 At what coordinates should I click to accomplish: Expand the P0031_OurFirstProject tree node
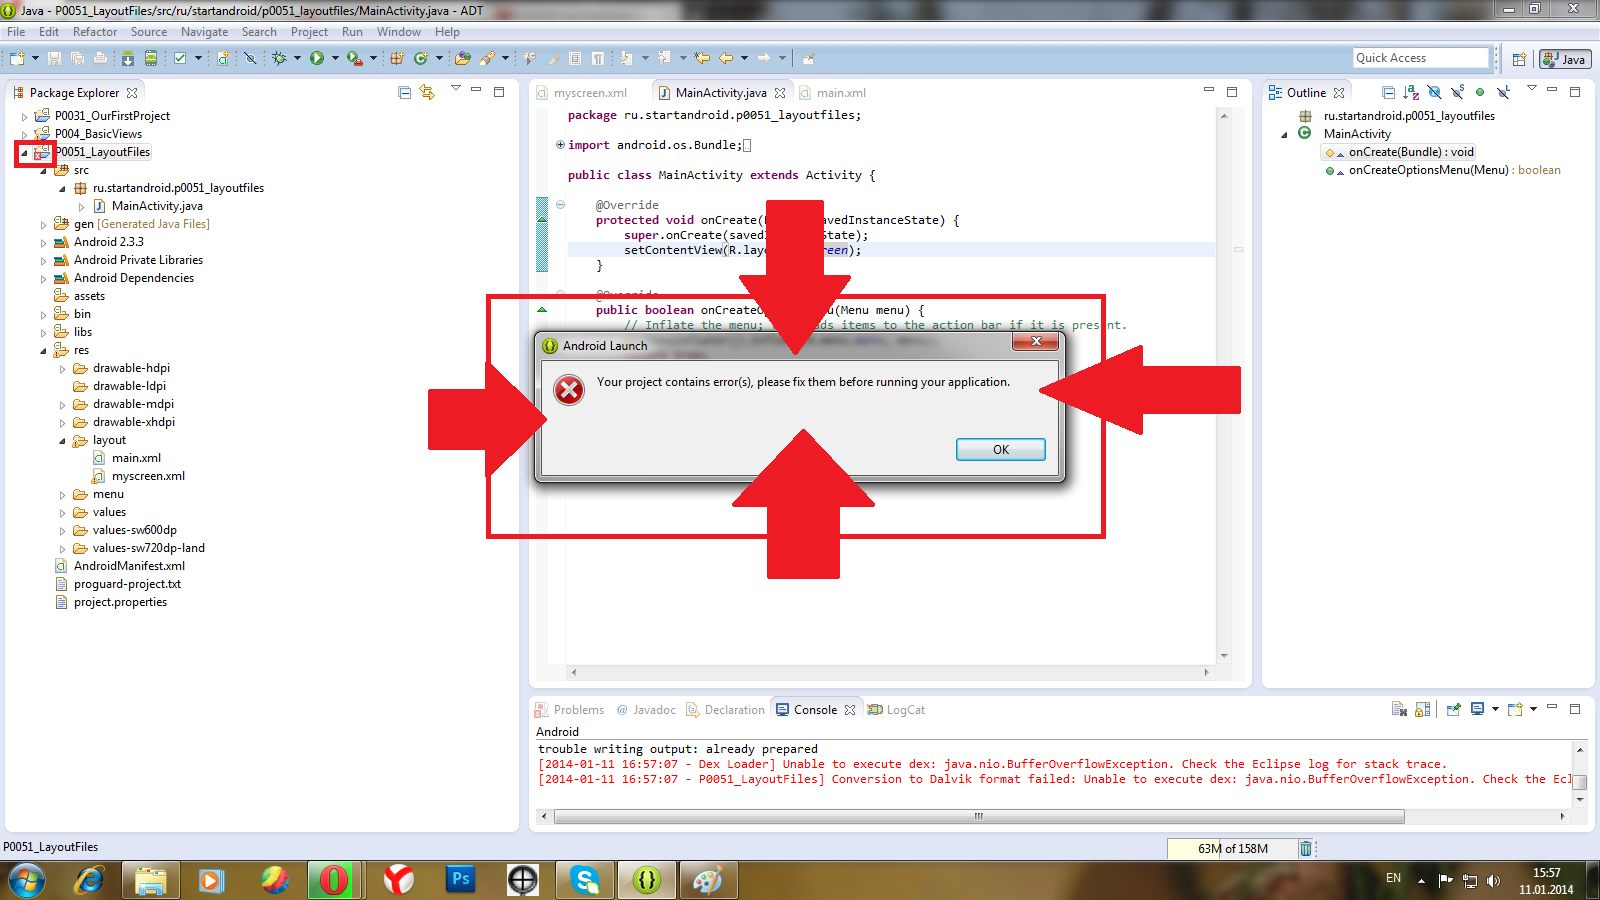point(25,117)
